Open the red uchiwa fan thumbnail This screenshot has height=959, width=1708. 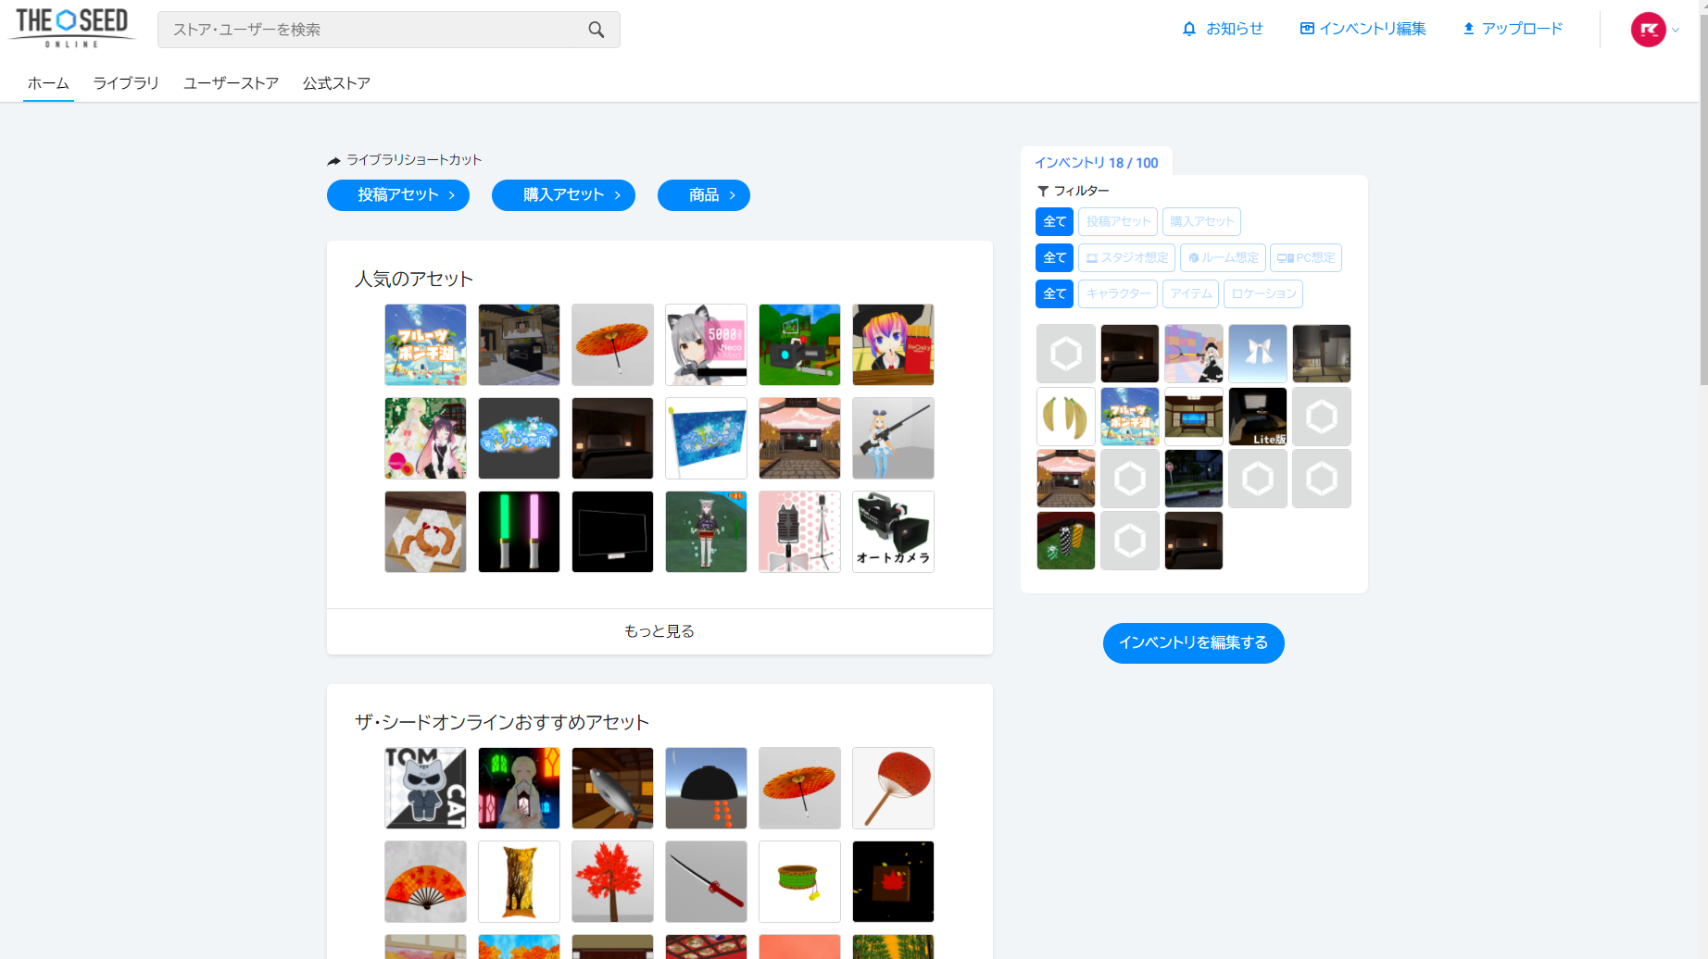click(893, 788)
